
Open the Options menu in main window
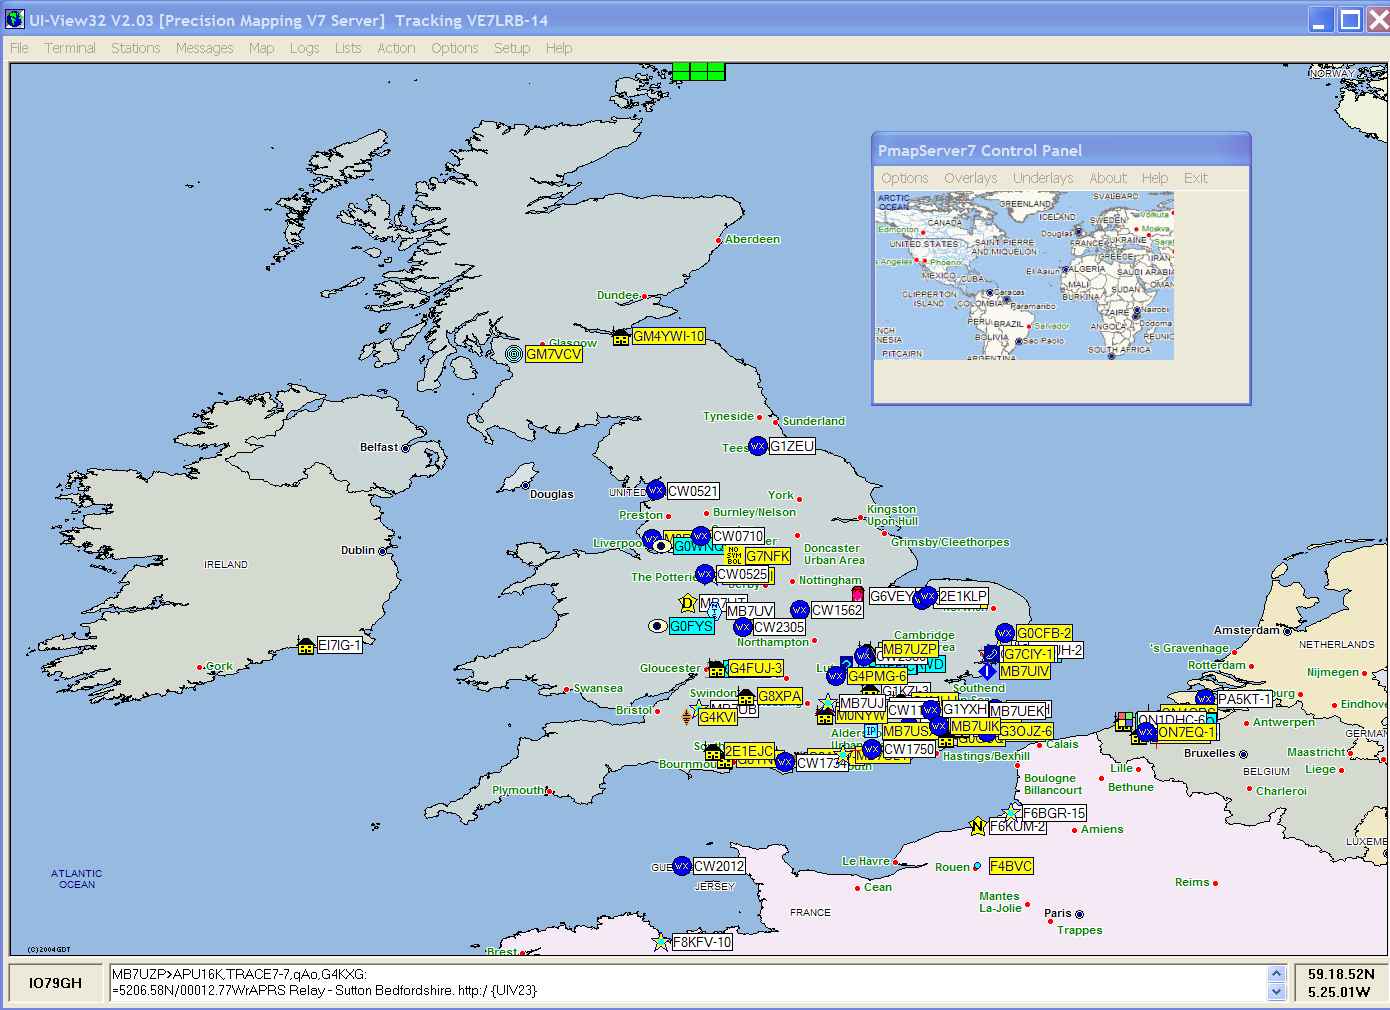tap(454, 48)
